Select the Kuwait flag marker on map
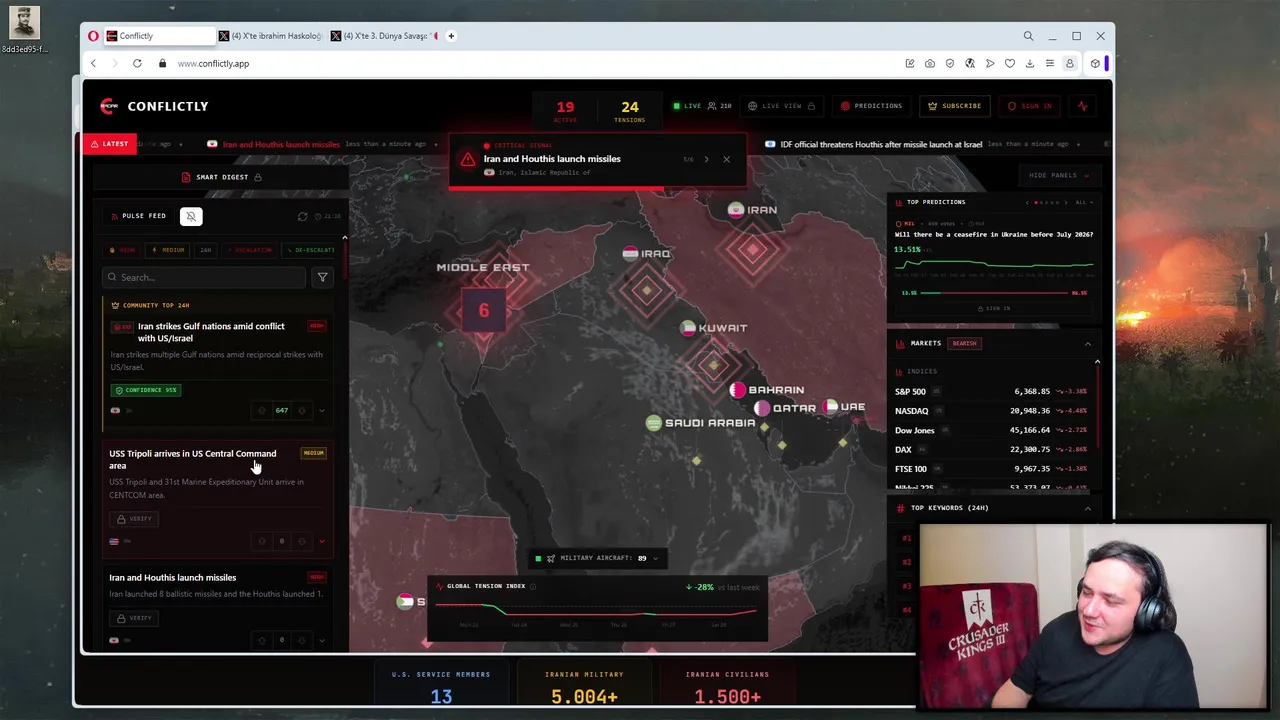The height and width of the screenshot is (720, 1280). pos(688,328)
